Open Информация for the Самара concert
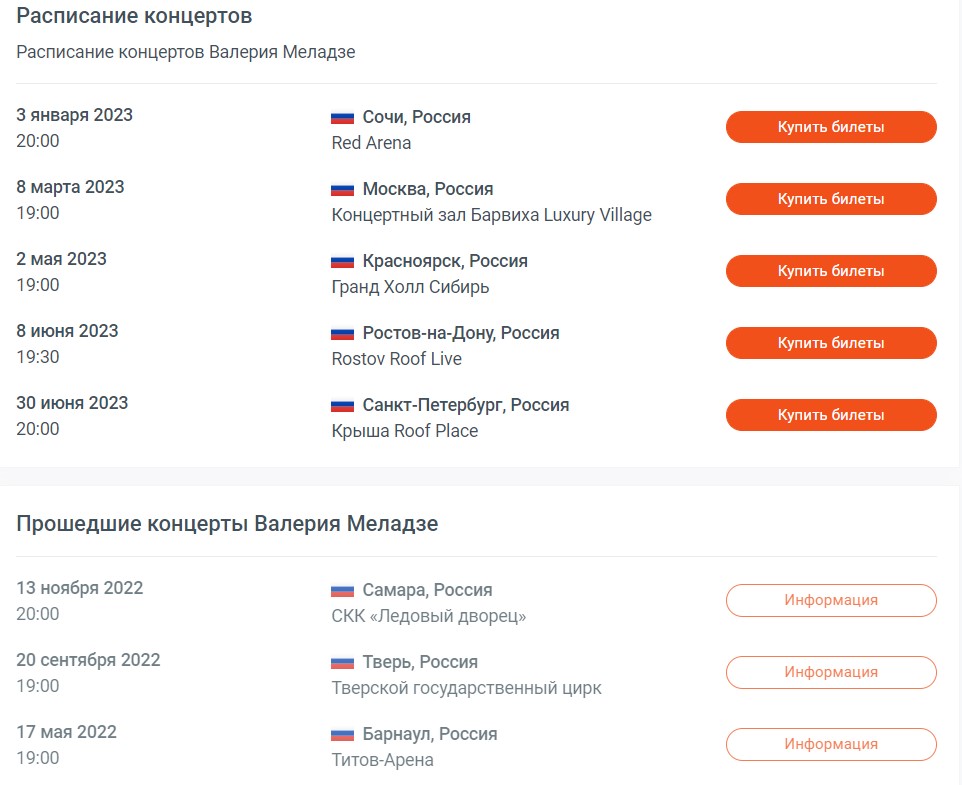Viewport: 962px width, 785px height. coord(830,600)
